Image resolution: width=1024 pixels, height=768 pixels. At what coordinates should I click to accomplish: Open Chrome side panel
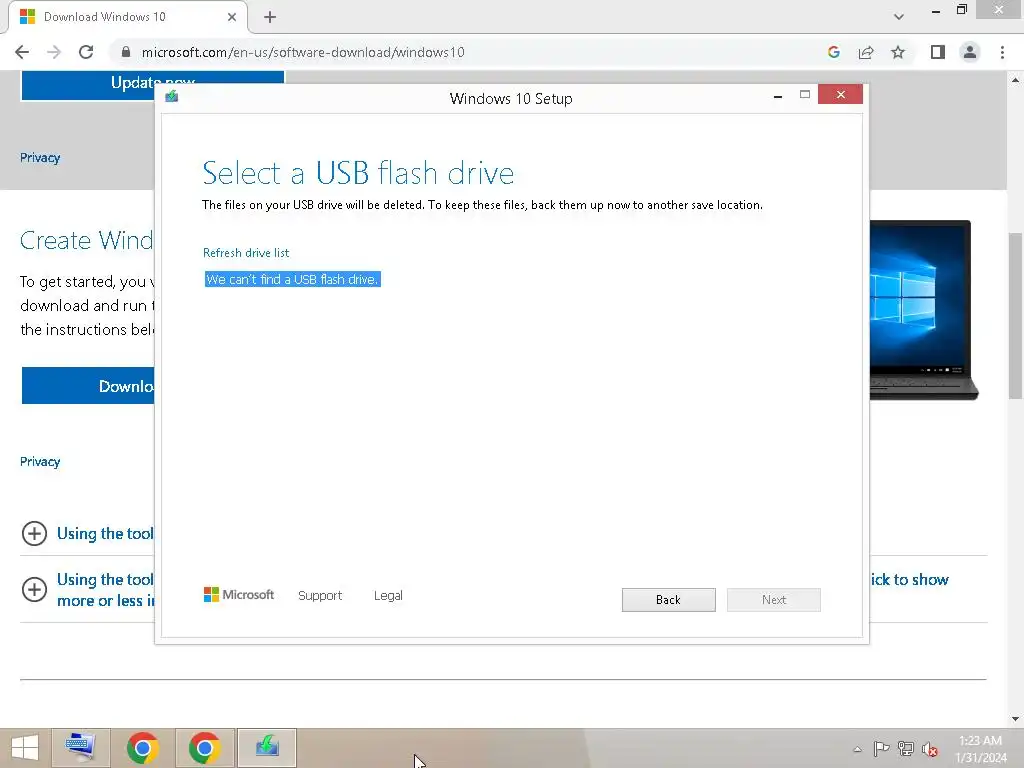coord(938,52)
